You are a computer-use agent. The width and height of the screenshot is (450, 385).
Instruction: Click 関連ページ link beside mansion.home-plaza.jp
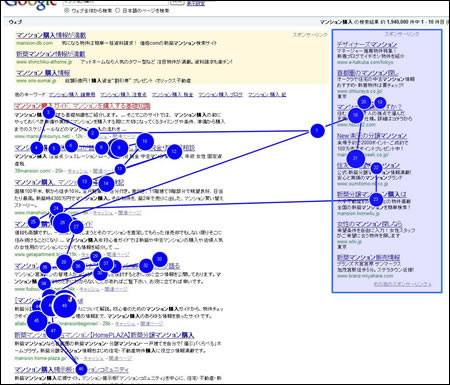120,358
